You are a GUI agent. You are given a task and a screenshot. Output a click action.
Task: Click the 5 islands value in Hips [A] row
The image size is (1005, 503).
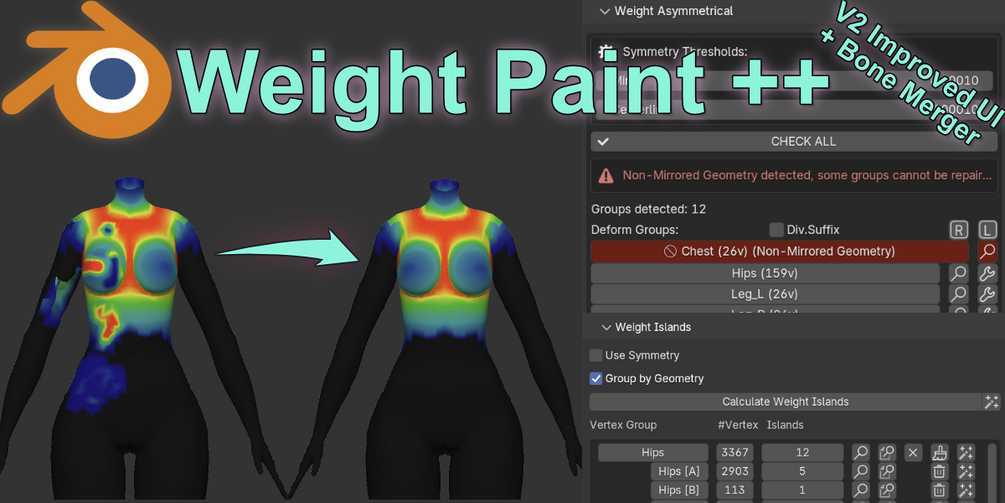802,472
